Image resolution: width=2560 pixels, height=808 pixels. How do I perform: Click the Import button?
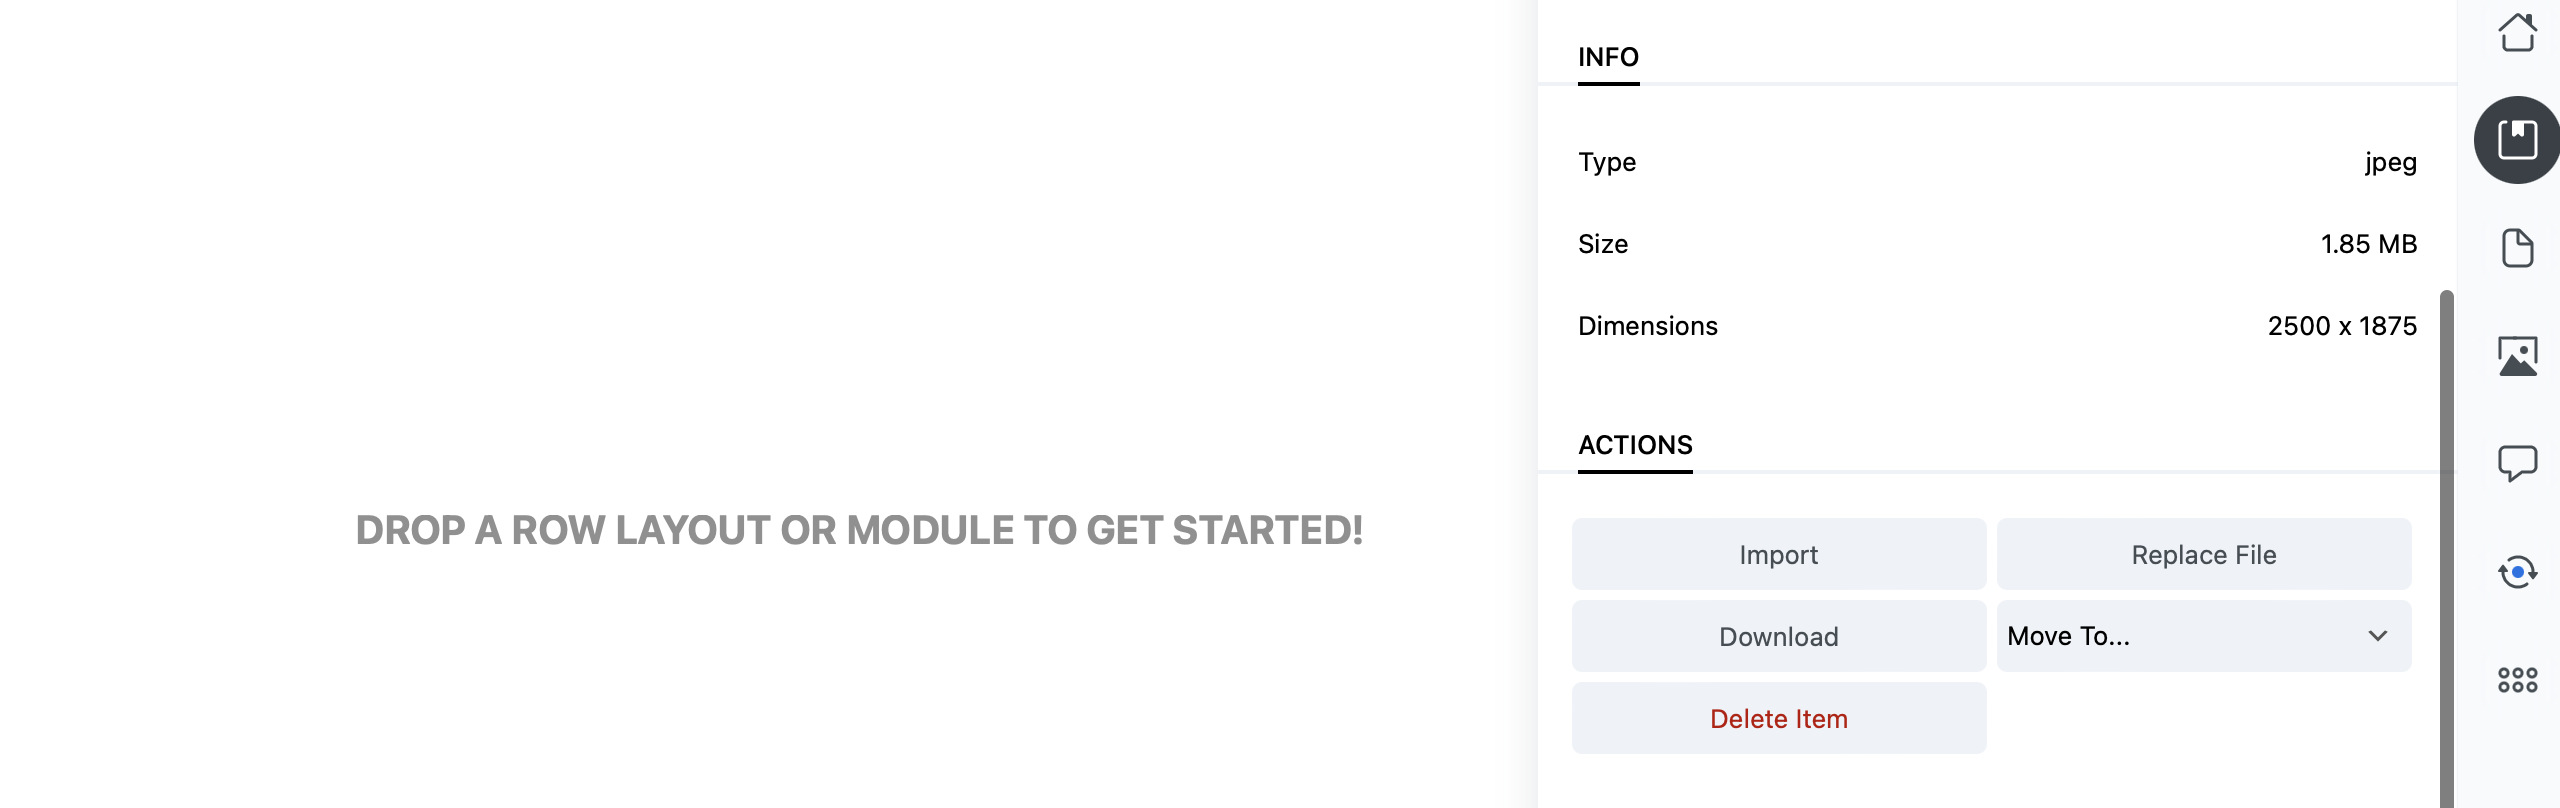1778,554
